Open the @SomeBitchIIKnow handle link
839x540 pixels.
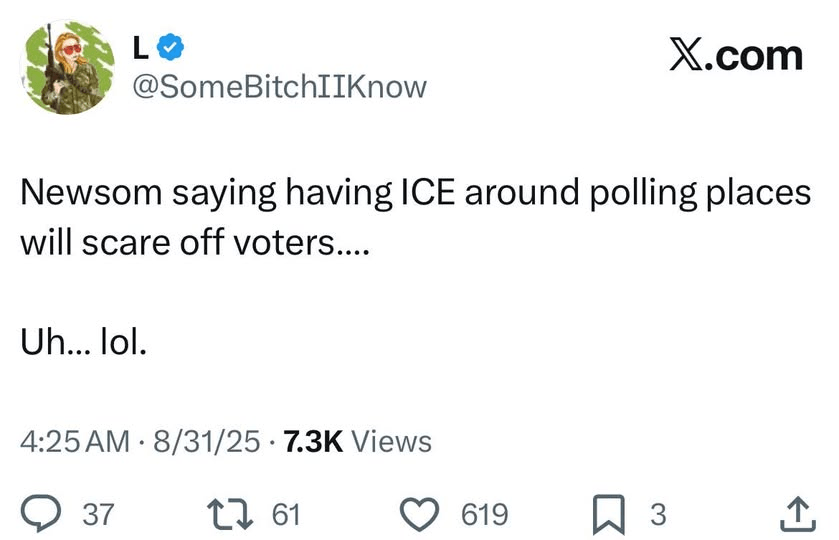pos(279,87)
